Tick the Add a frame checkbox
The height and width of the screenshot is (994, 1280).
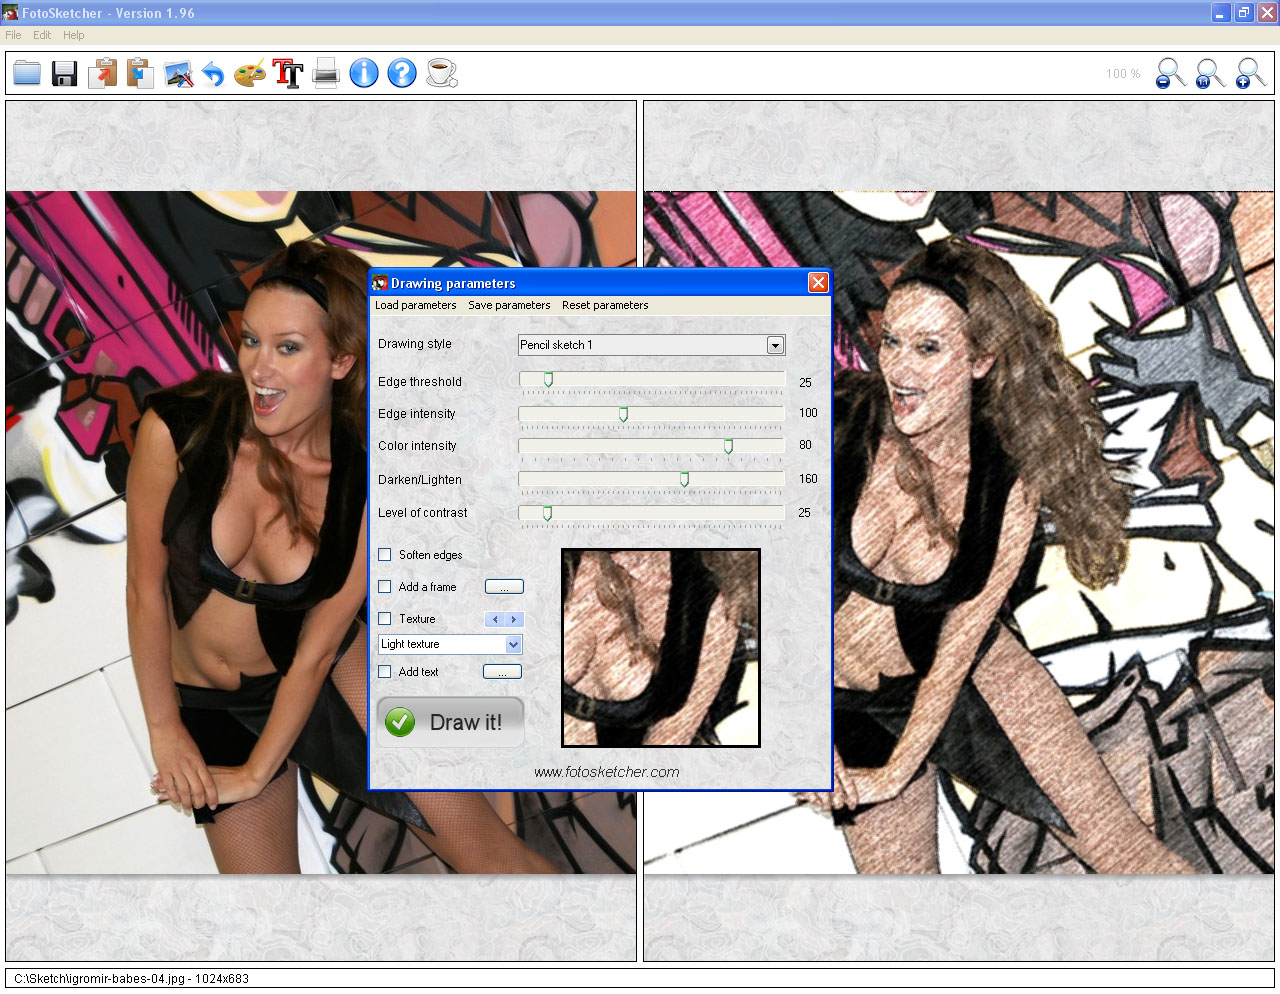coord(385,587)
